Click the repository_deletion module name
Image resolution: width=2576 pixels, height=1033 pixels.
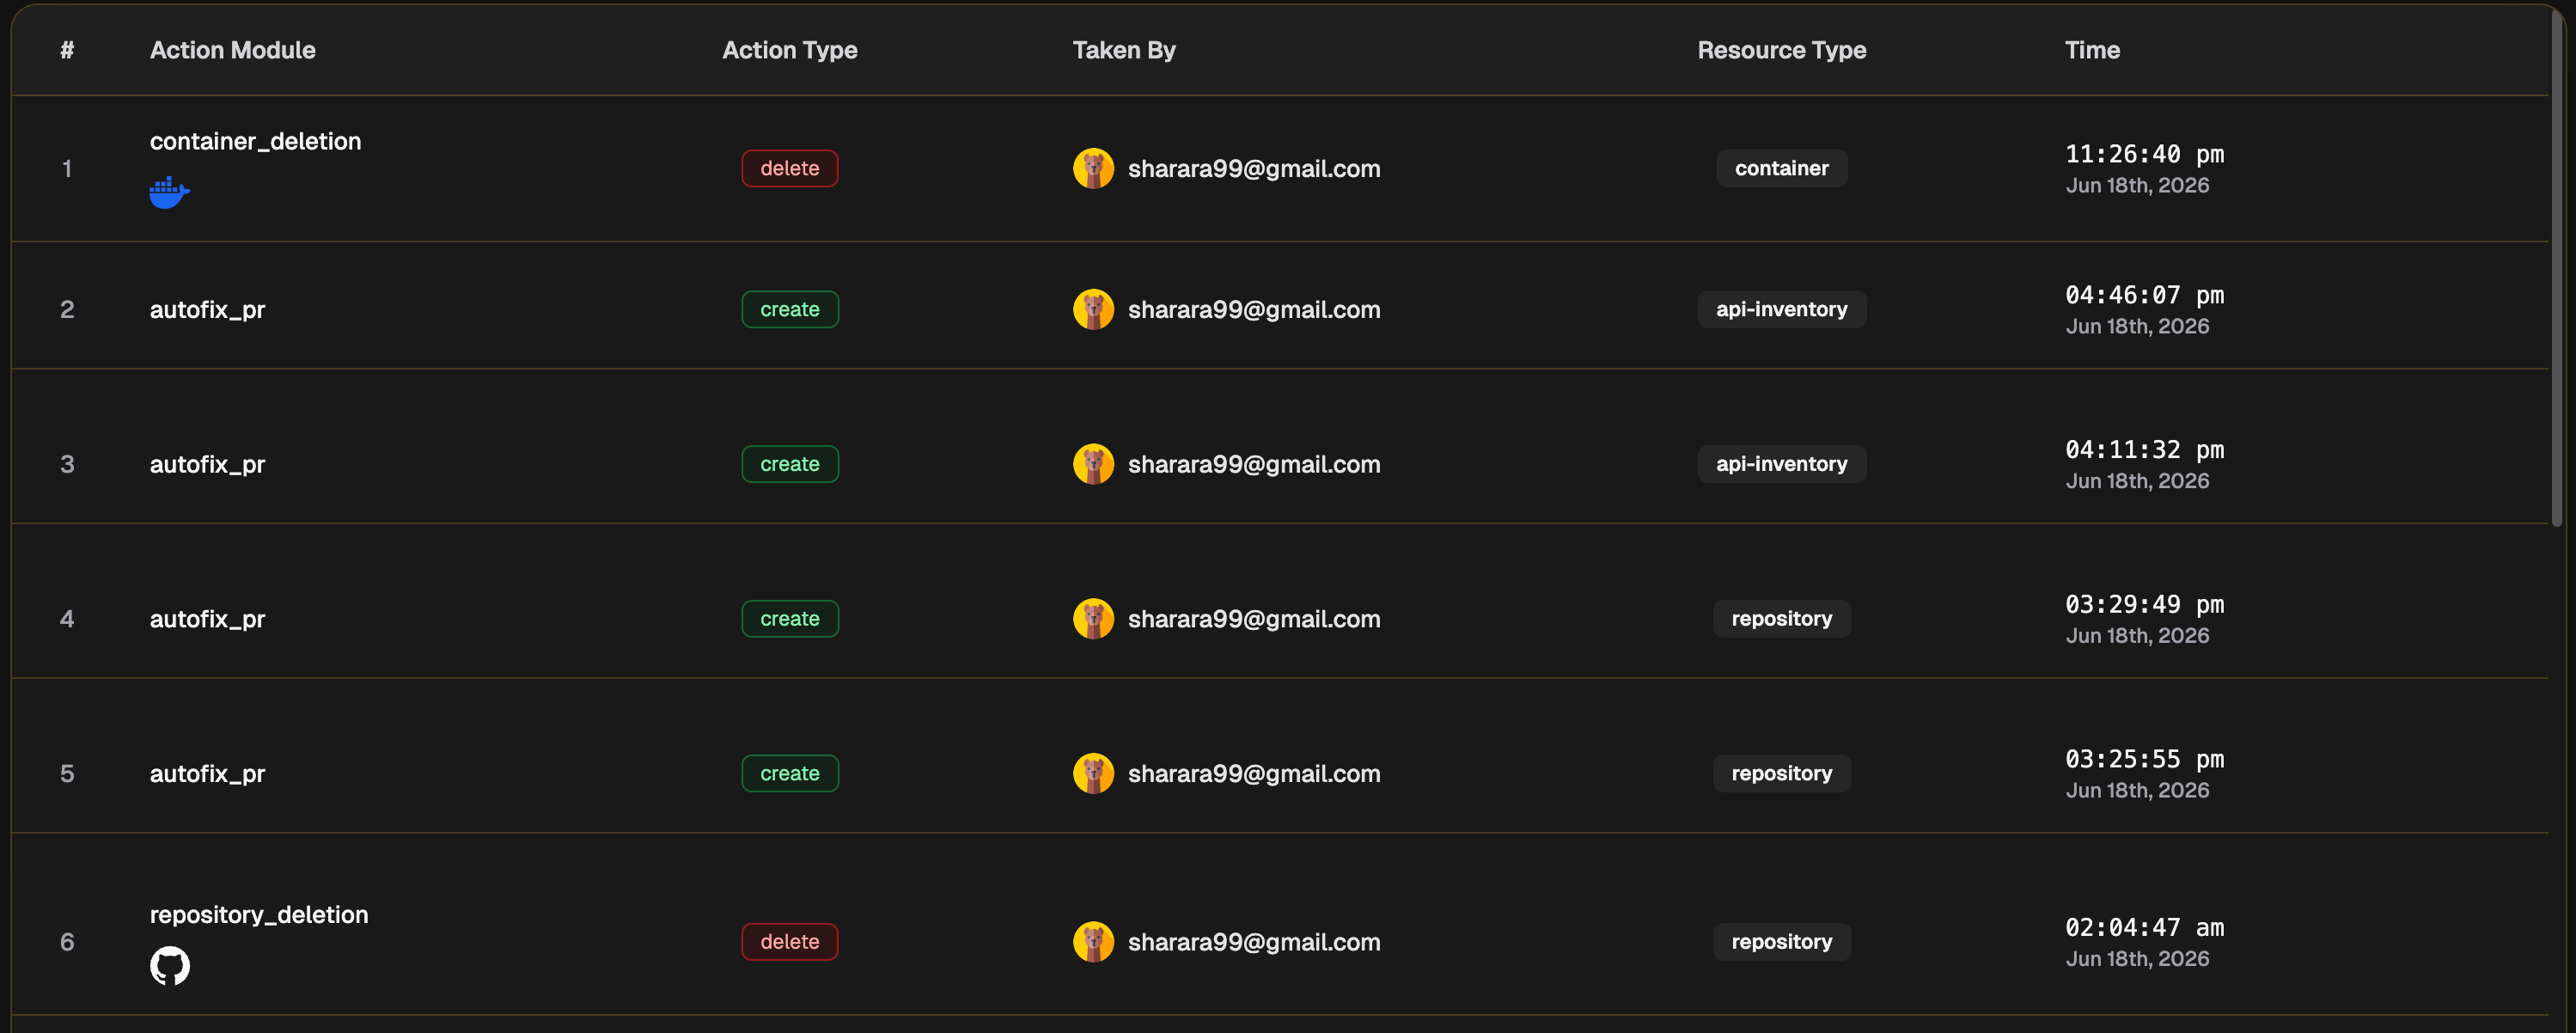click(259, 915)
